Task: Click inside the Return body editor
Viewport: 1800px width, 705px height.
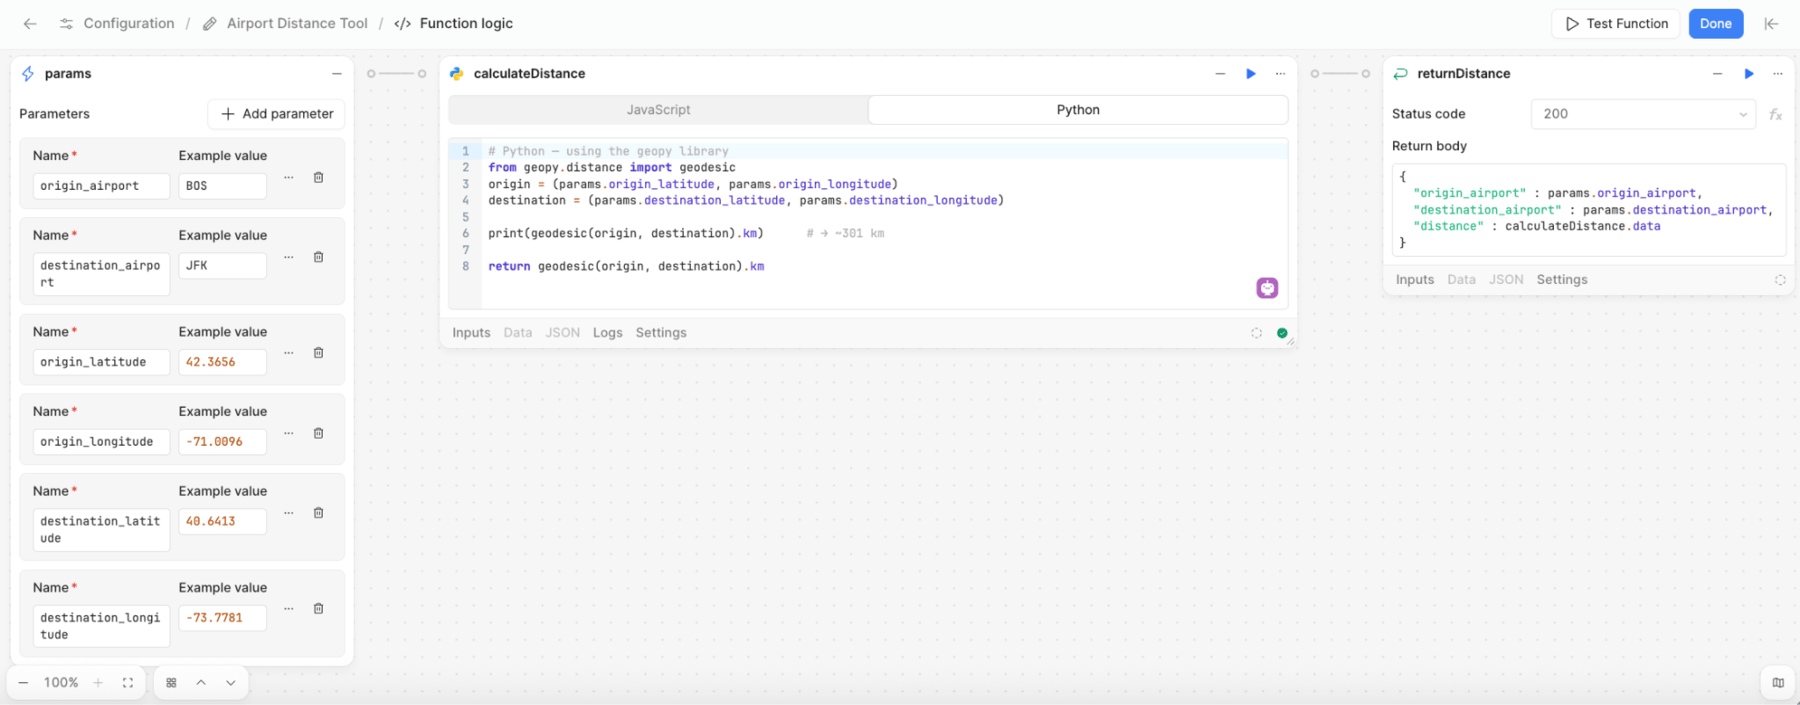Action: click(1588, 210)
